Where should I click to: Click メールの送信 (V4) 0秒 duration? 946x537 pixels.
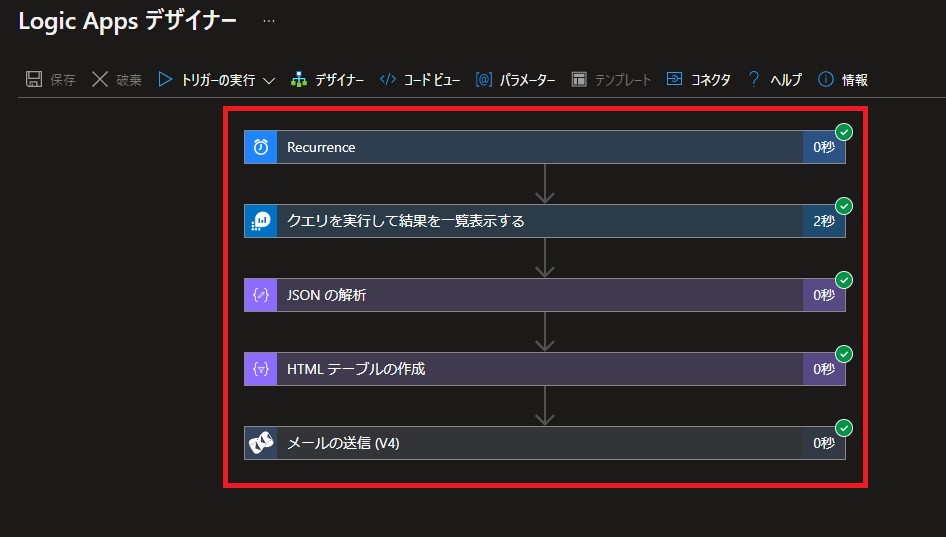[824, 443]
